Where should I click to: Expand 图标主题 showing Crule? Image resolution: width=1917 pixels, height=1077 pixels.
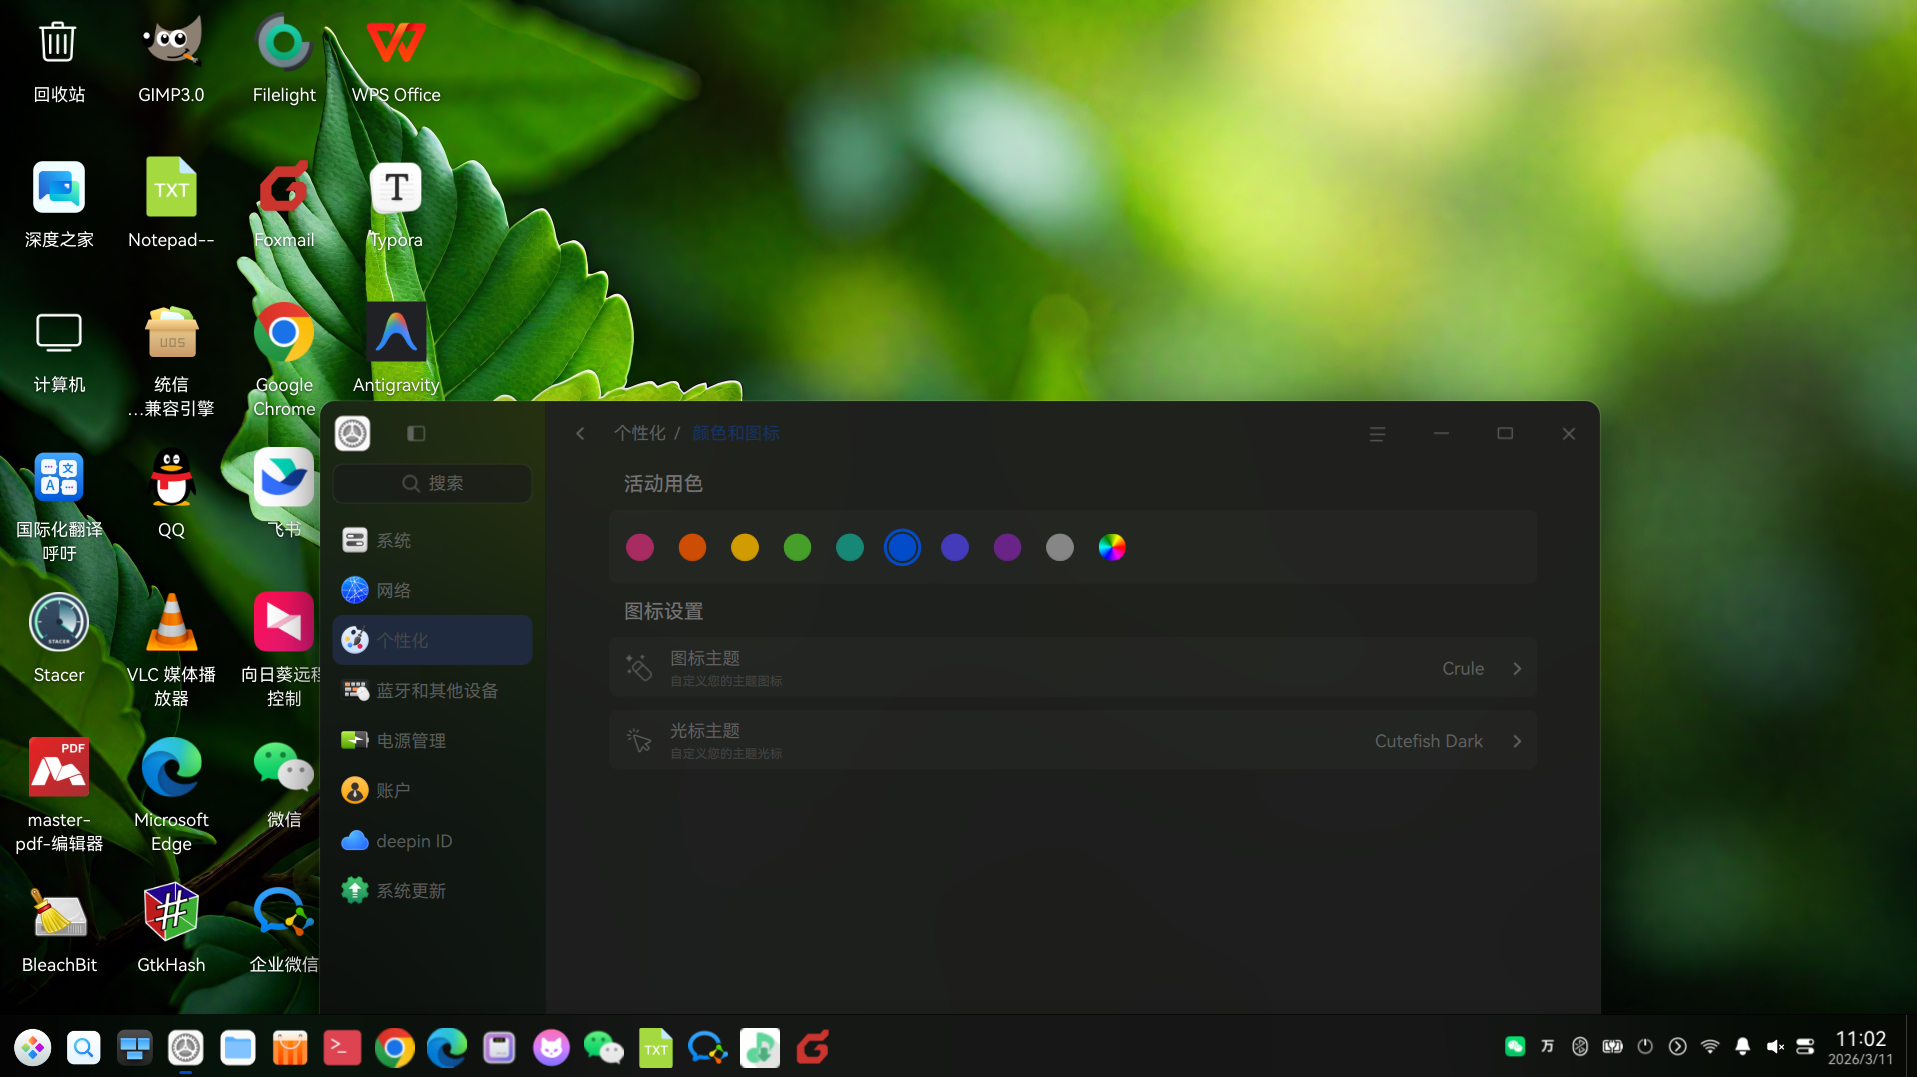pyautogui.click(x=1072, y=668)
